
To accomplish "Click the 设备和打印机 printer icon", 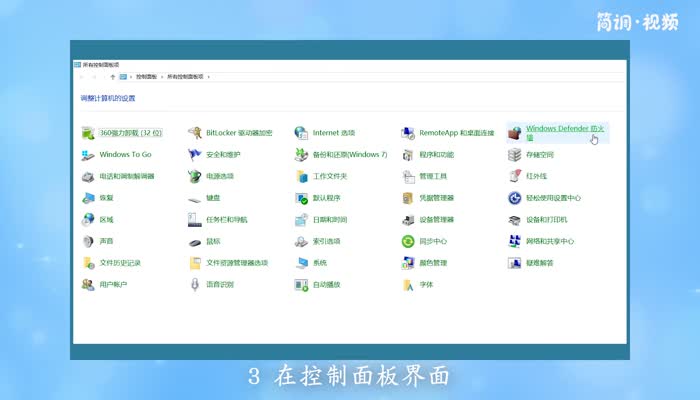I will pyautogui.click(x=515, y=220).
